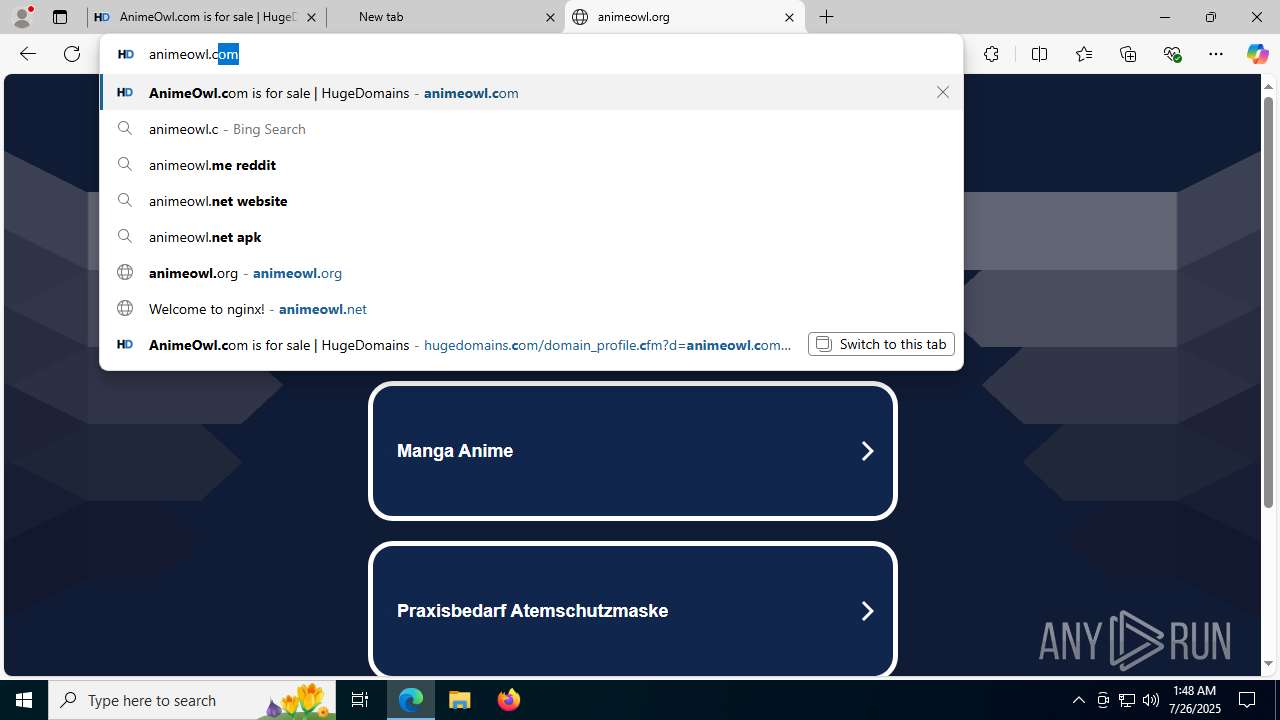Select 'Welcome to nginx!' animeowl.net suggestion

(x=531, y=309)
